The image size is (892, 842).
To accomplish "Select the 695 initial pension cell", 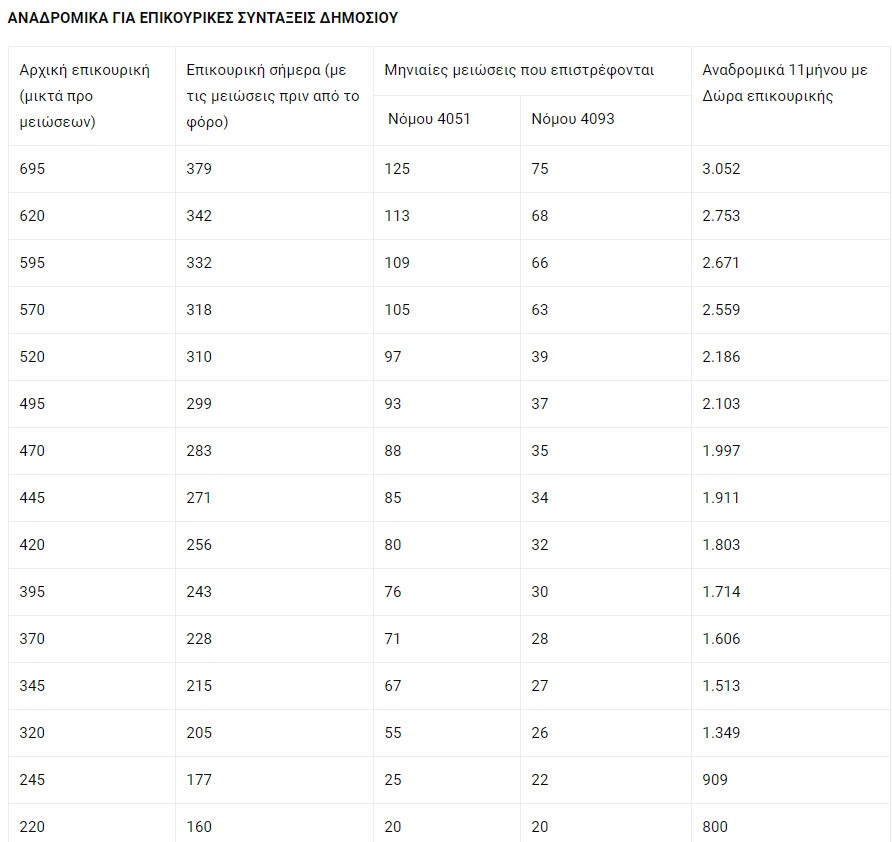I will [33, 169].
